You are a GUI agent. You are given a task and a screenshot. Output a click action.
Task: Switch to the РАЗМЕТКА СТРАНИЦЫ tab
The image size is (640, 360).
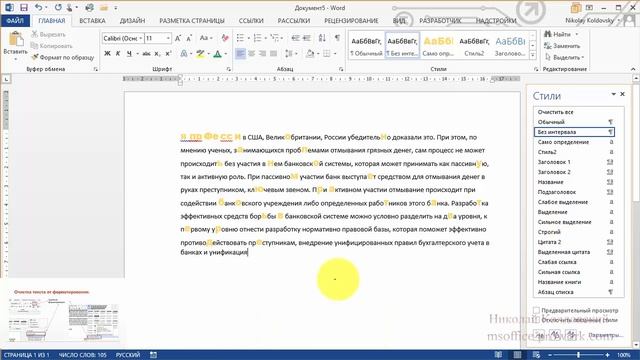(x=192, y=20)
